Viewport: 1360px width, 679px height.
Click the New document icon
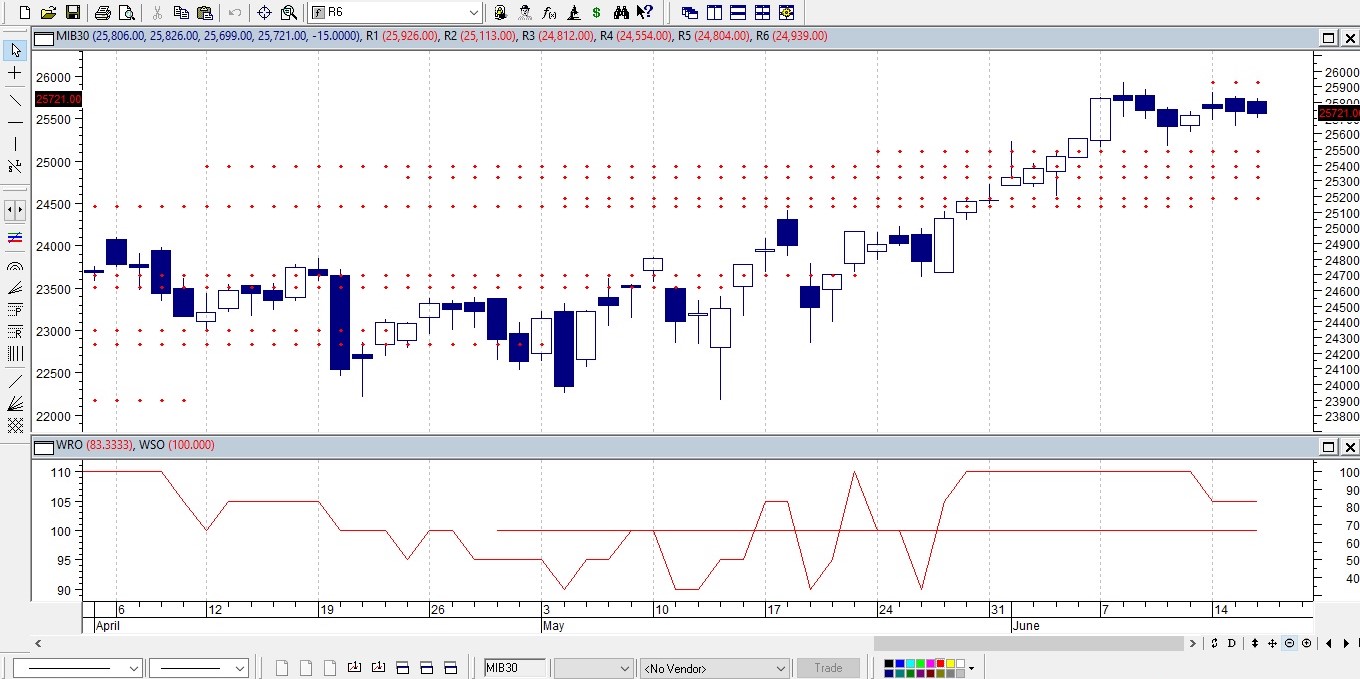click(x=25, y=12)
